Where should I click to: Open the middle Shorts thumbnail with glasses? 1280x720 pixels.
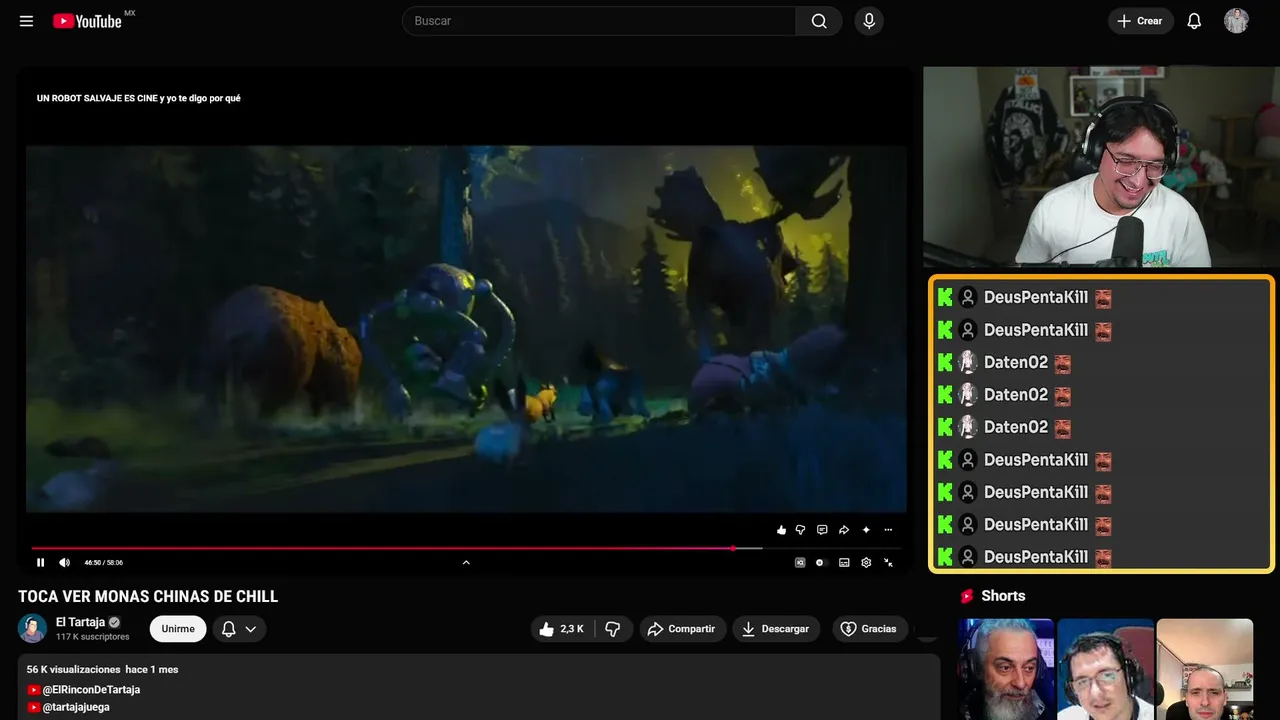click(1105, 669)
